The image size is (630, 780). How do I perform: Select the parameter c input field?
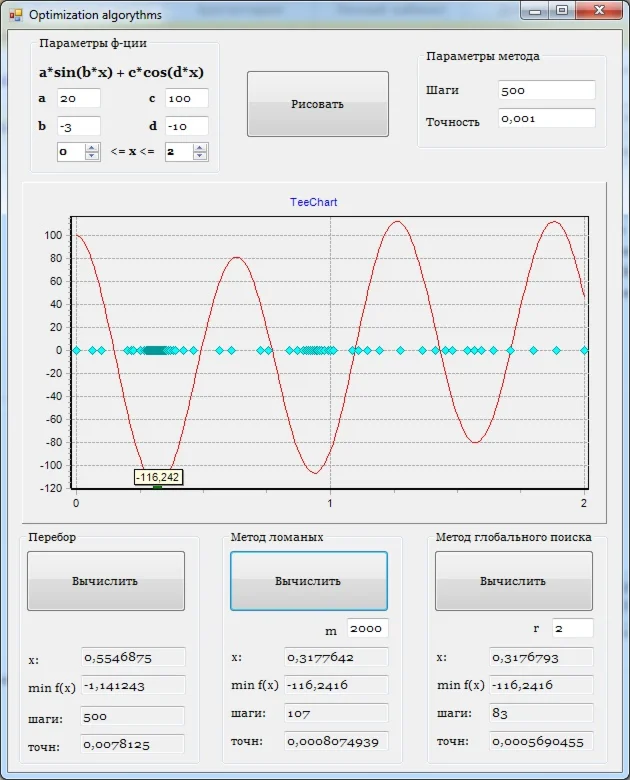[x=186, y=99]
